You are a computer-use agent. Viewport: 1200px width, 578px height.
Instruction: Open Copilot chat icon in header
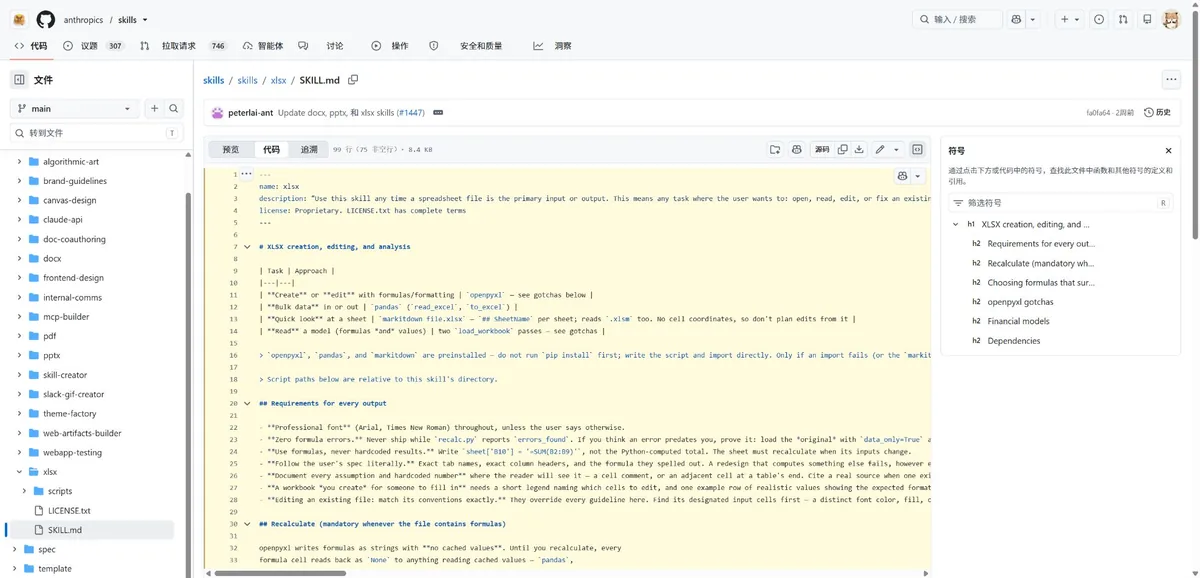[1016, 19]
